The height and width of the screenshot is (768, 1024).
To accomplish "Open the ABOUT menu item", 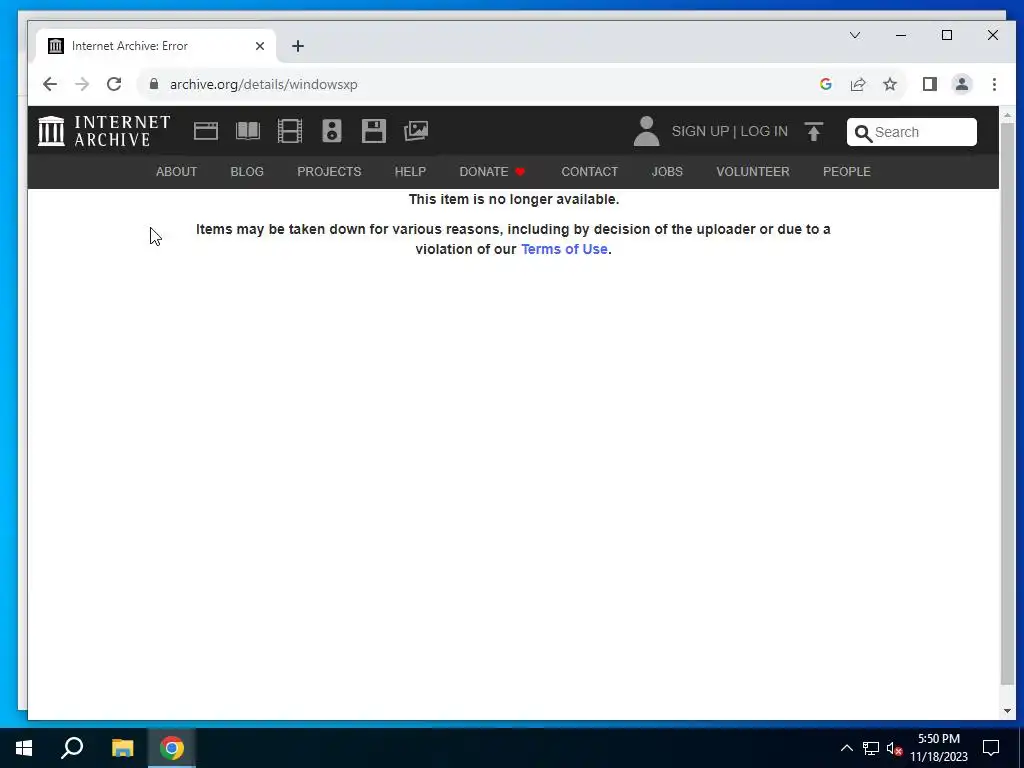I will pos(176,172).
